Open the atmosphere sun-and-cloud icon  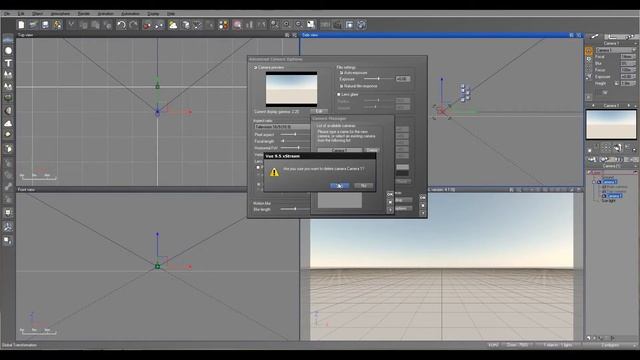point(173,25)
